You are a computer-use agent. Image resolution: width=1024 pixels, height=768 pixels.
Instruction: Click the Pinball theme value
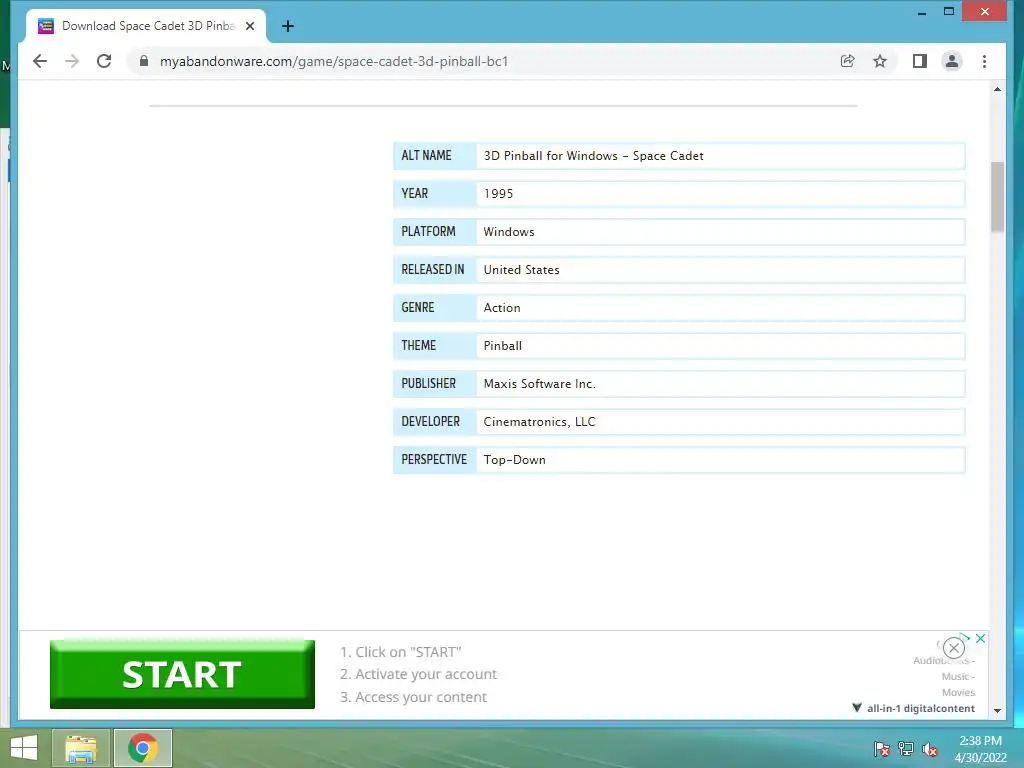pyautogui.click(x=502, y=345)
